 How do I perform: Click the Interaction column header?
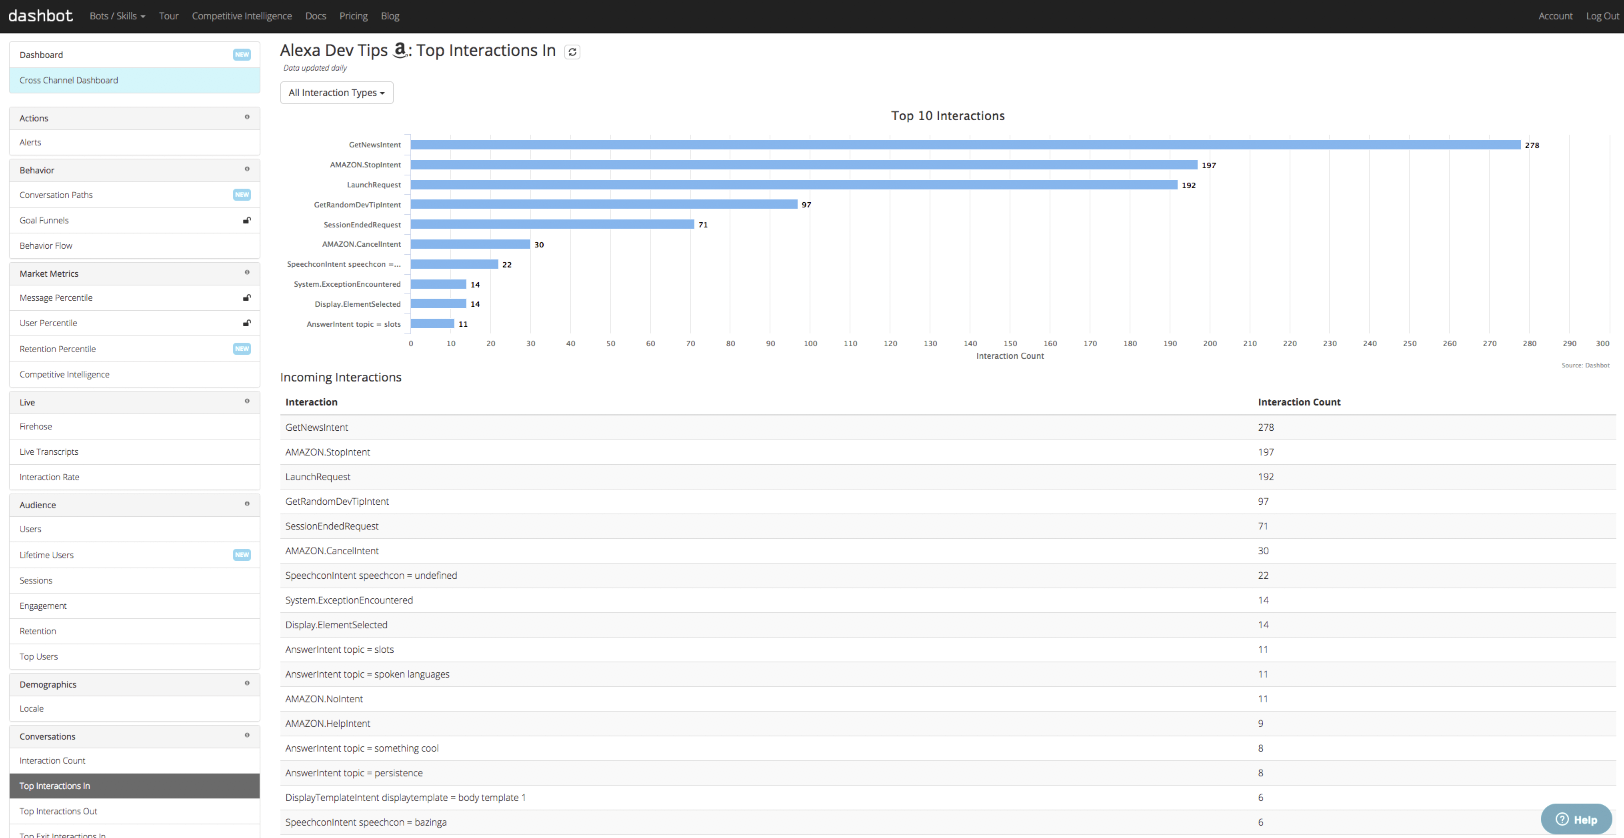311,402
